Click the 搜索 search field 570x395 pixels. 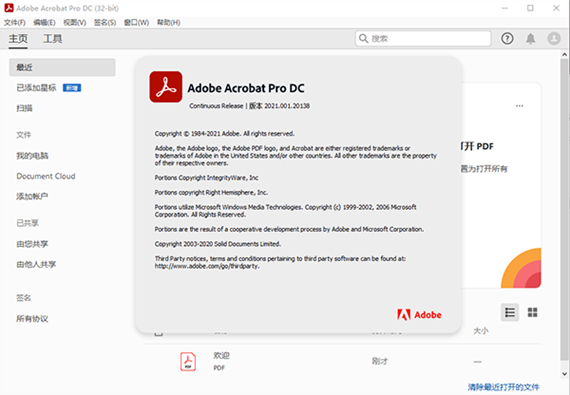pos(423,39)
